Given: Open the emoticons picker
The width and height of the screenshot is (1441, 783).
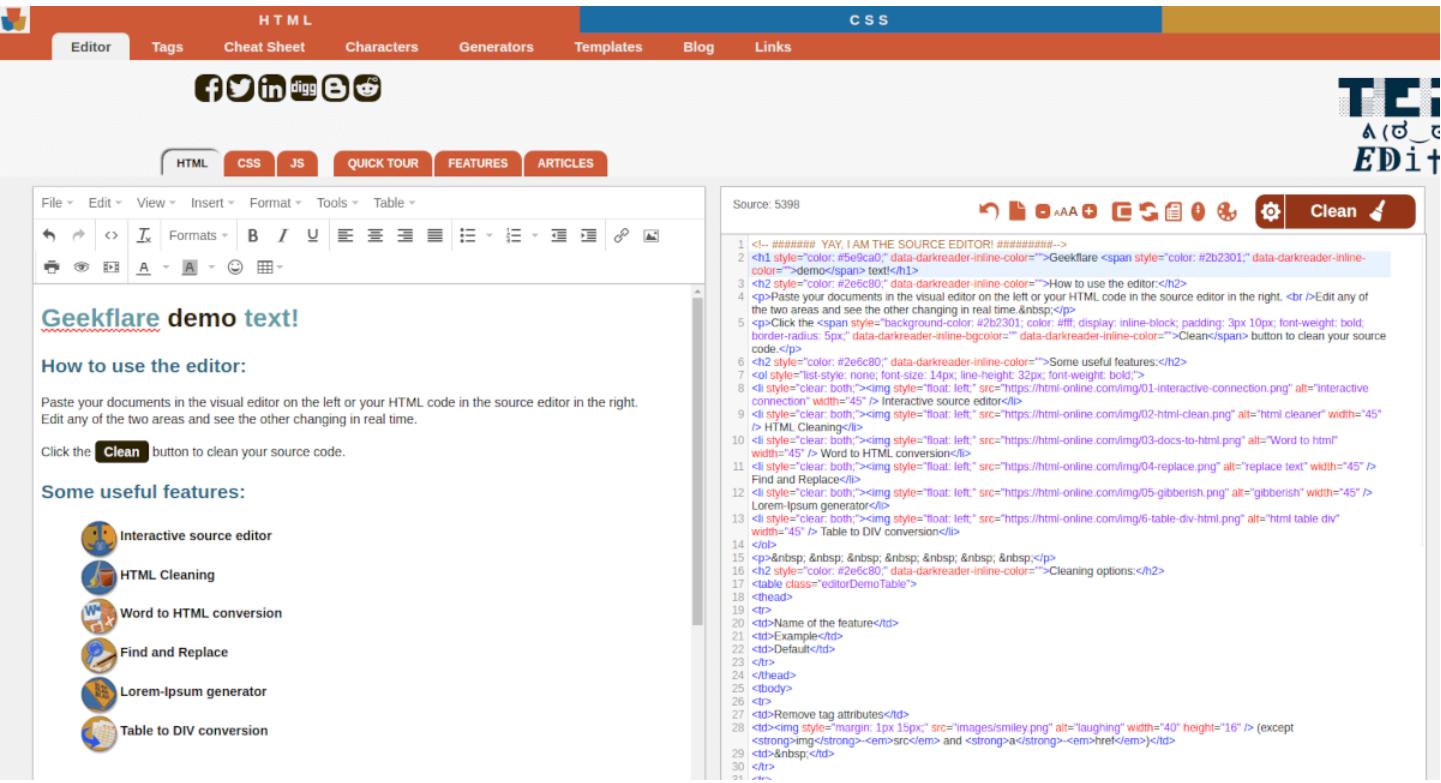Looking at the screenshot, I should click(235, 267).
